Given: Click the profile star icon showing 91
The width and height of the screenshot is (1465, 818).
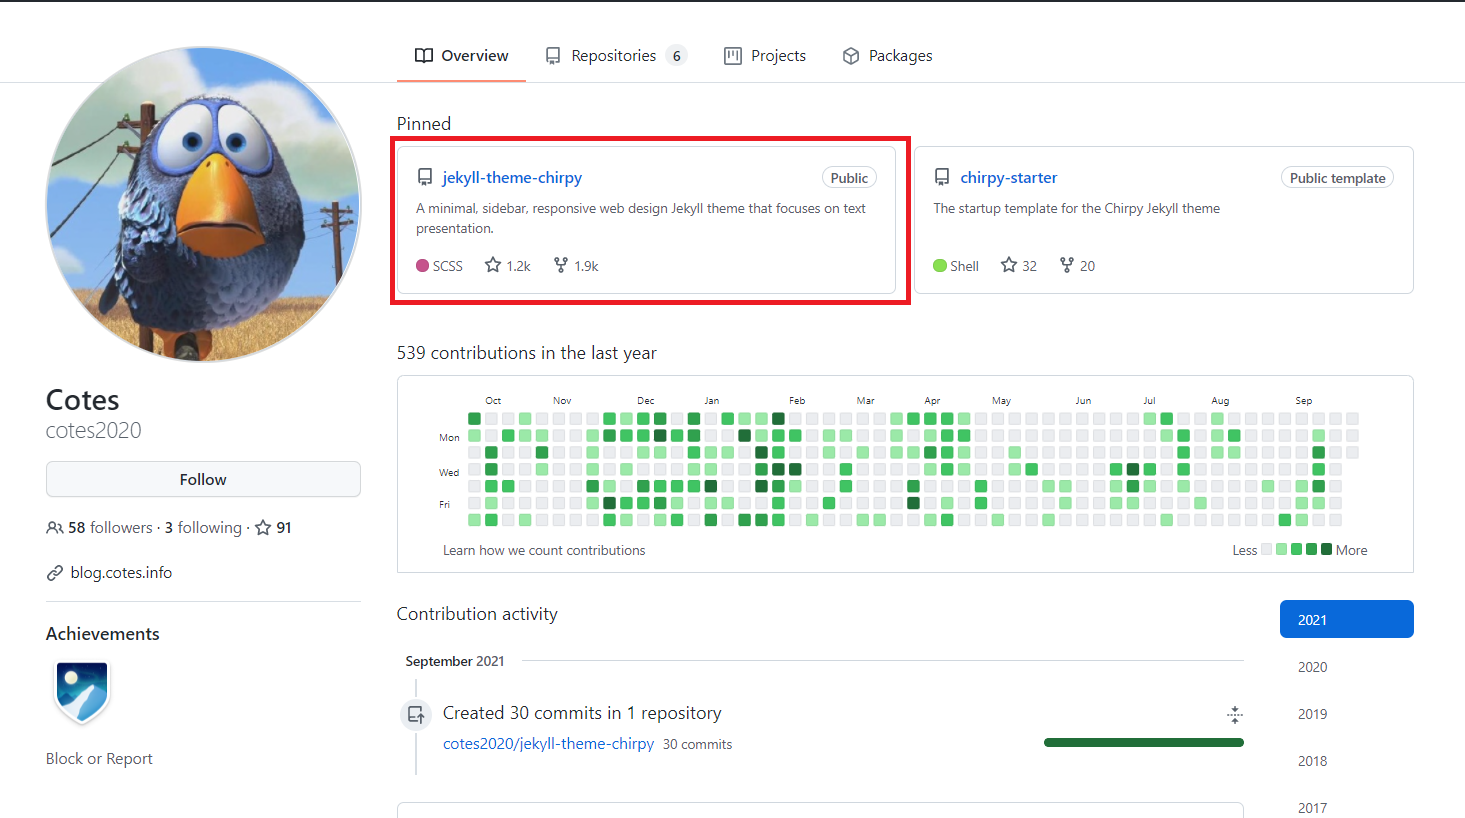Looking at the screenshot, I should coord(263,527).
